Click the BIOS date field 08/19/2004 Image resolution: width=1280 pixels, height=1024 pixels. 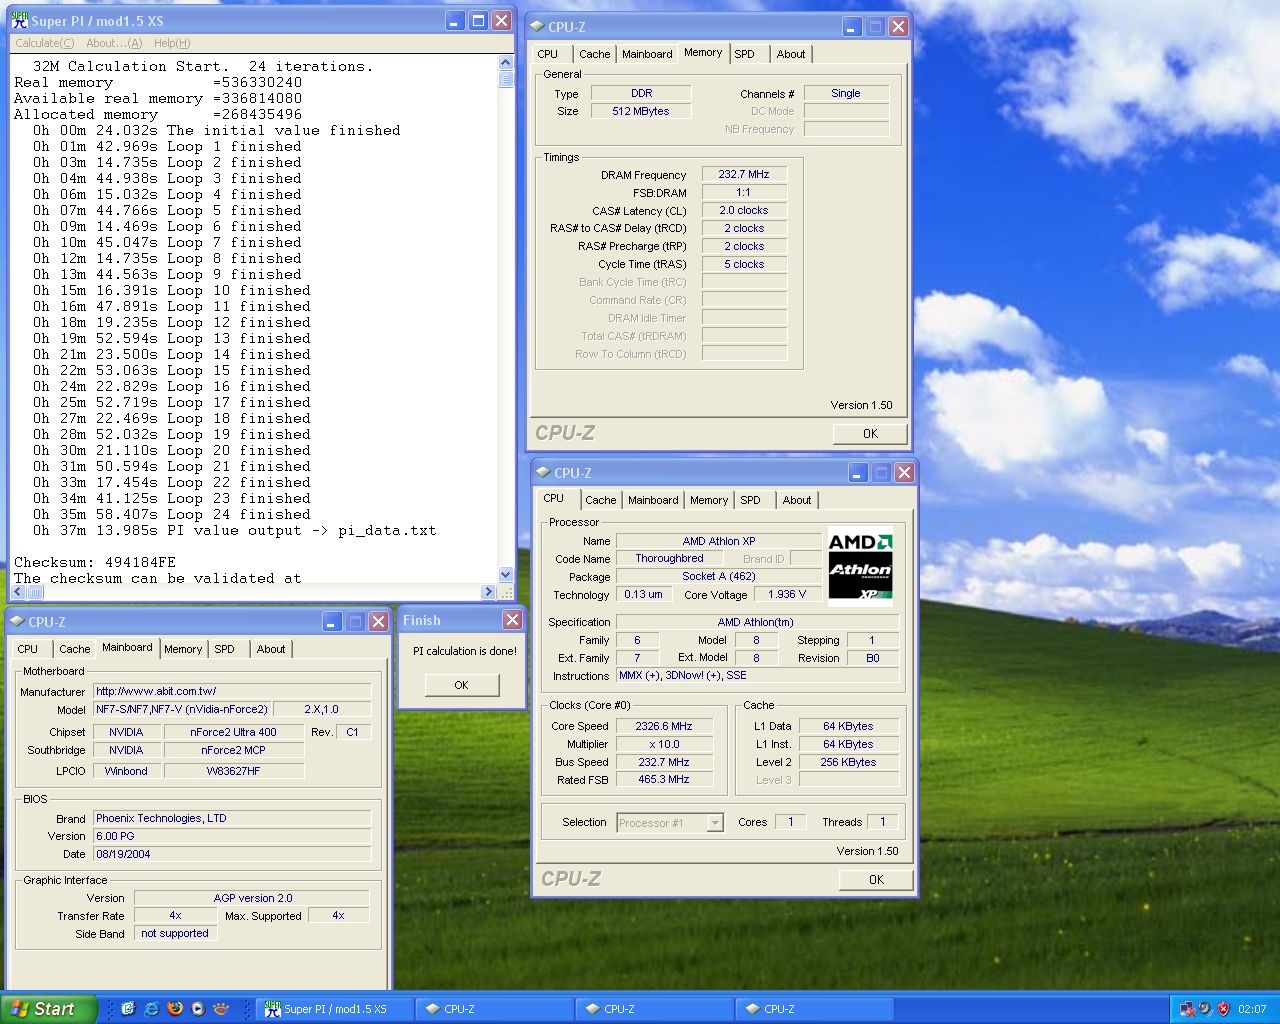[232, 854]
